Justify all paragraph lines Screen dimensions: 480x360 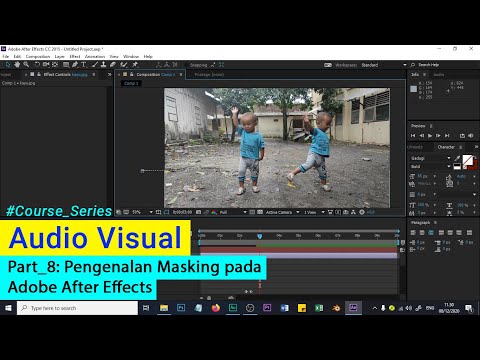(x=469, y=232)
